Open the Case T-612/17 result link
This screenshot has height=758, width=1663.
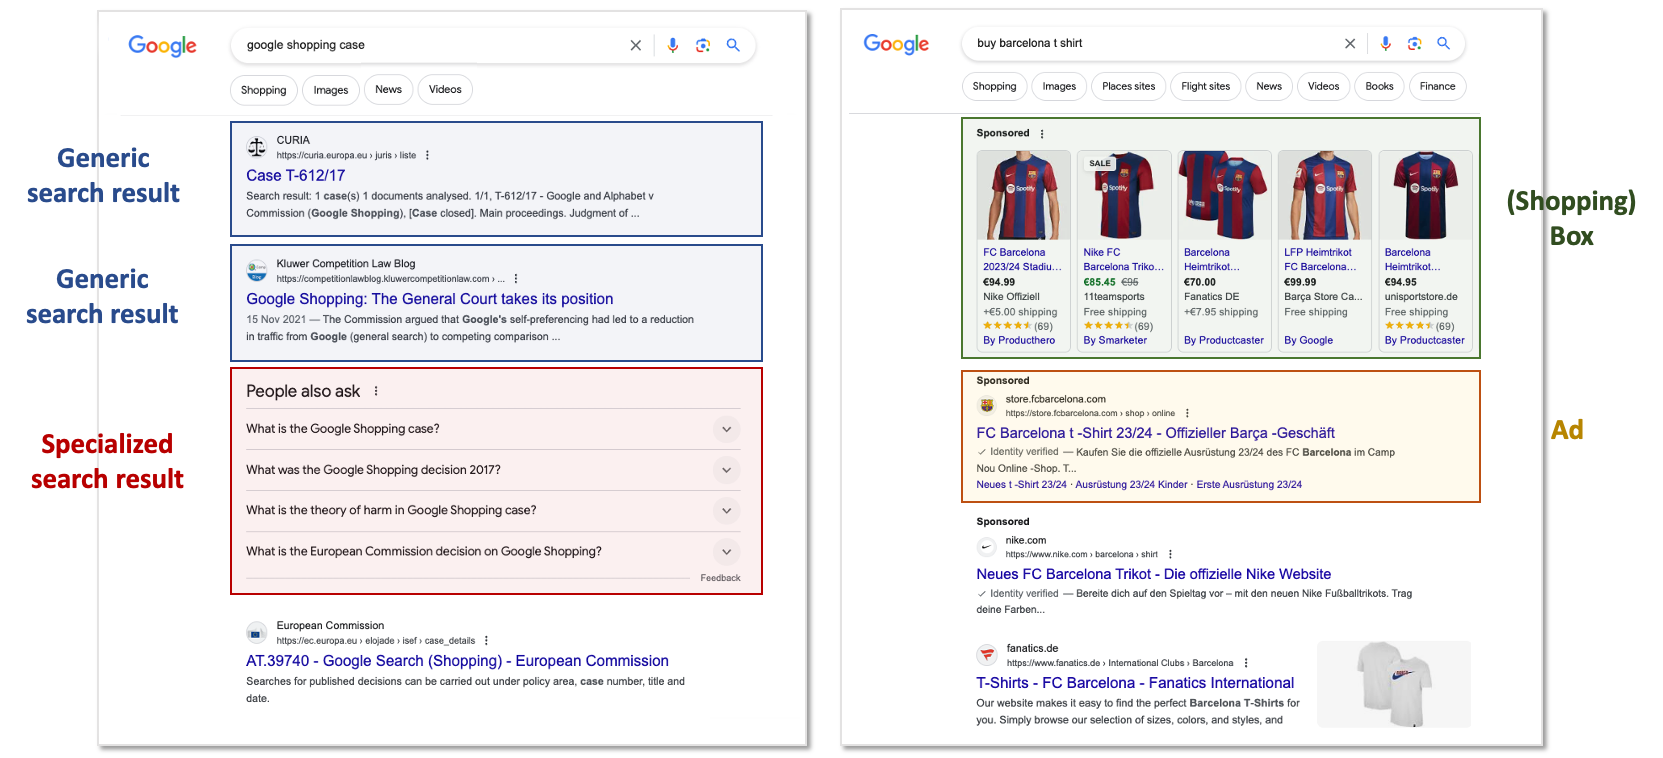coord(296,175)
